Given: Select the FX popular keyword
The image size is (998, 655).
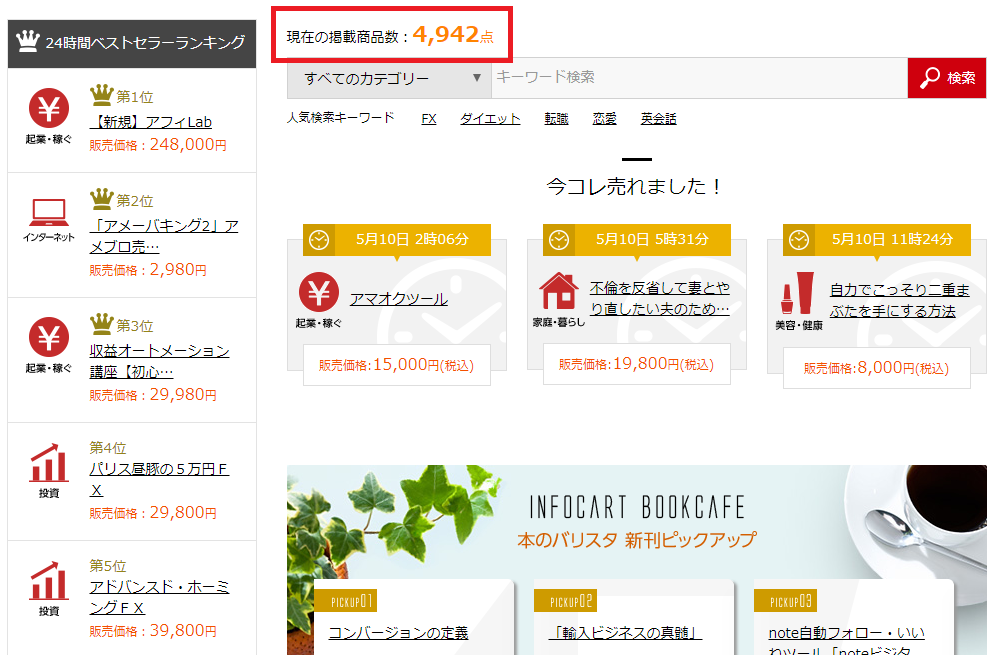Looking at the screenshot, I should [x=429, y=118].
